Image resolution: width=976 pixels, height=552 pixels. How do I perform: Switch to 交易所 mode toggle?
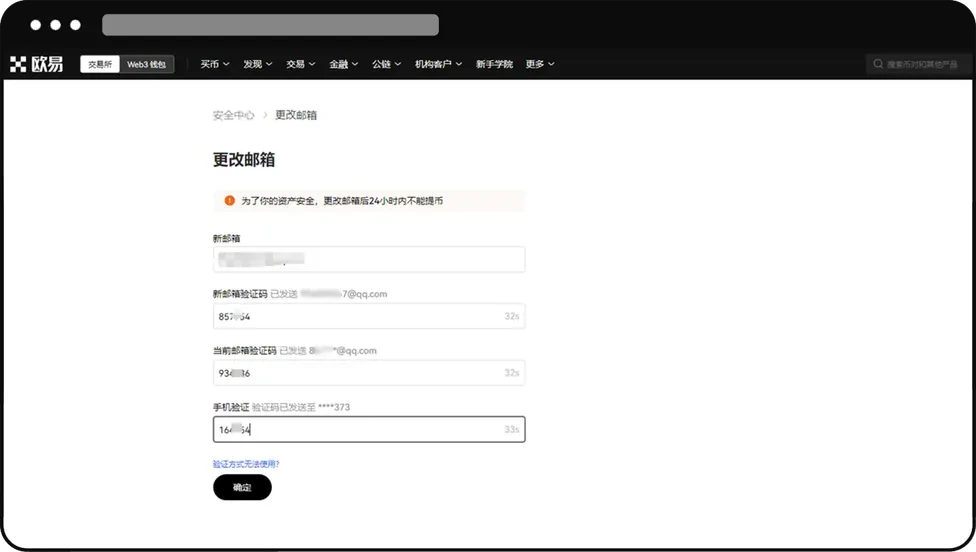101,64
